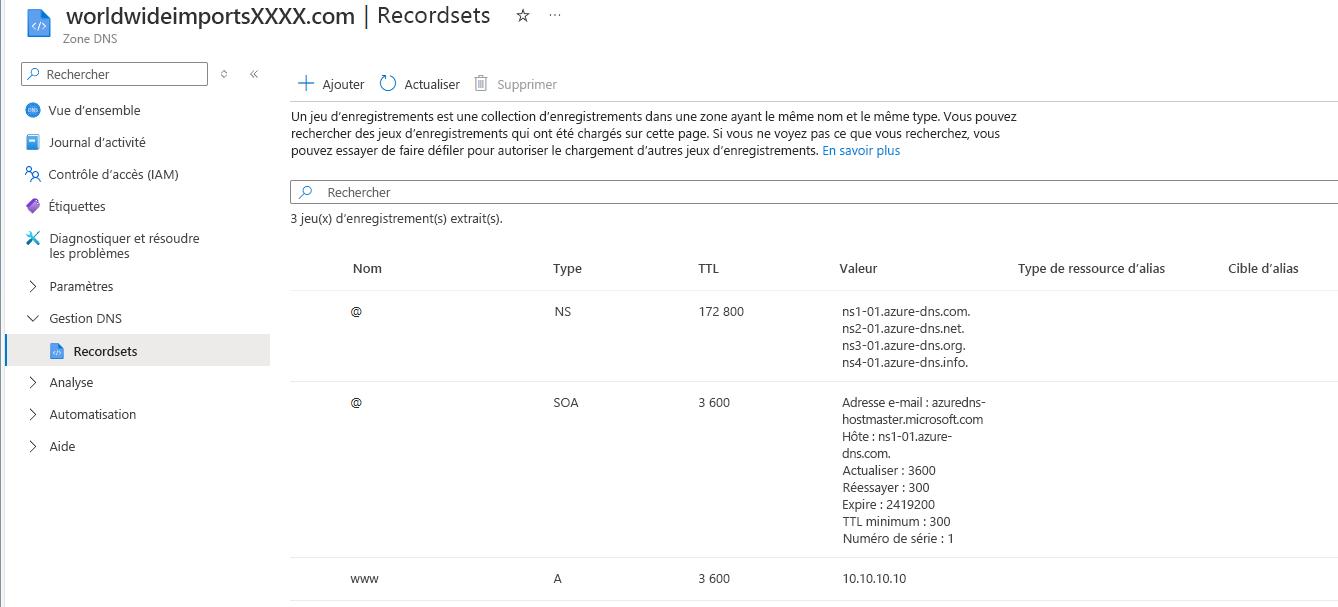
Task: Click the Journal d'activité icon
Action: pyautogui.click(x=33, y=142)
